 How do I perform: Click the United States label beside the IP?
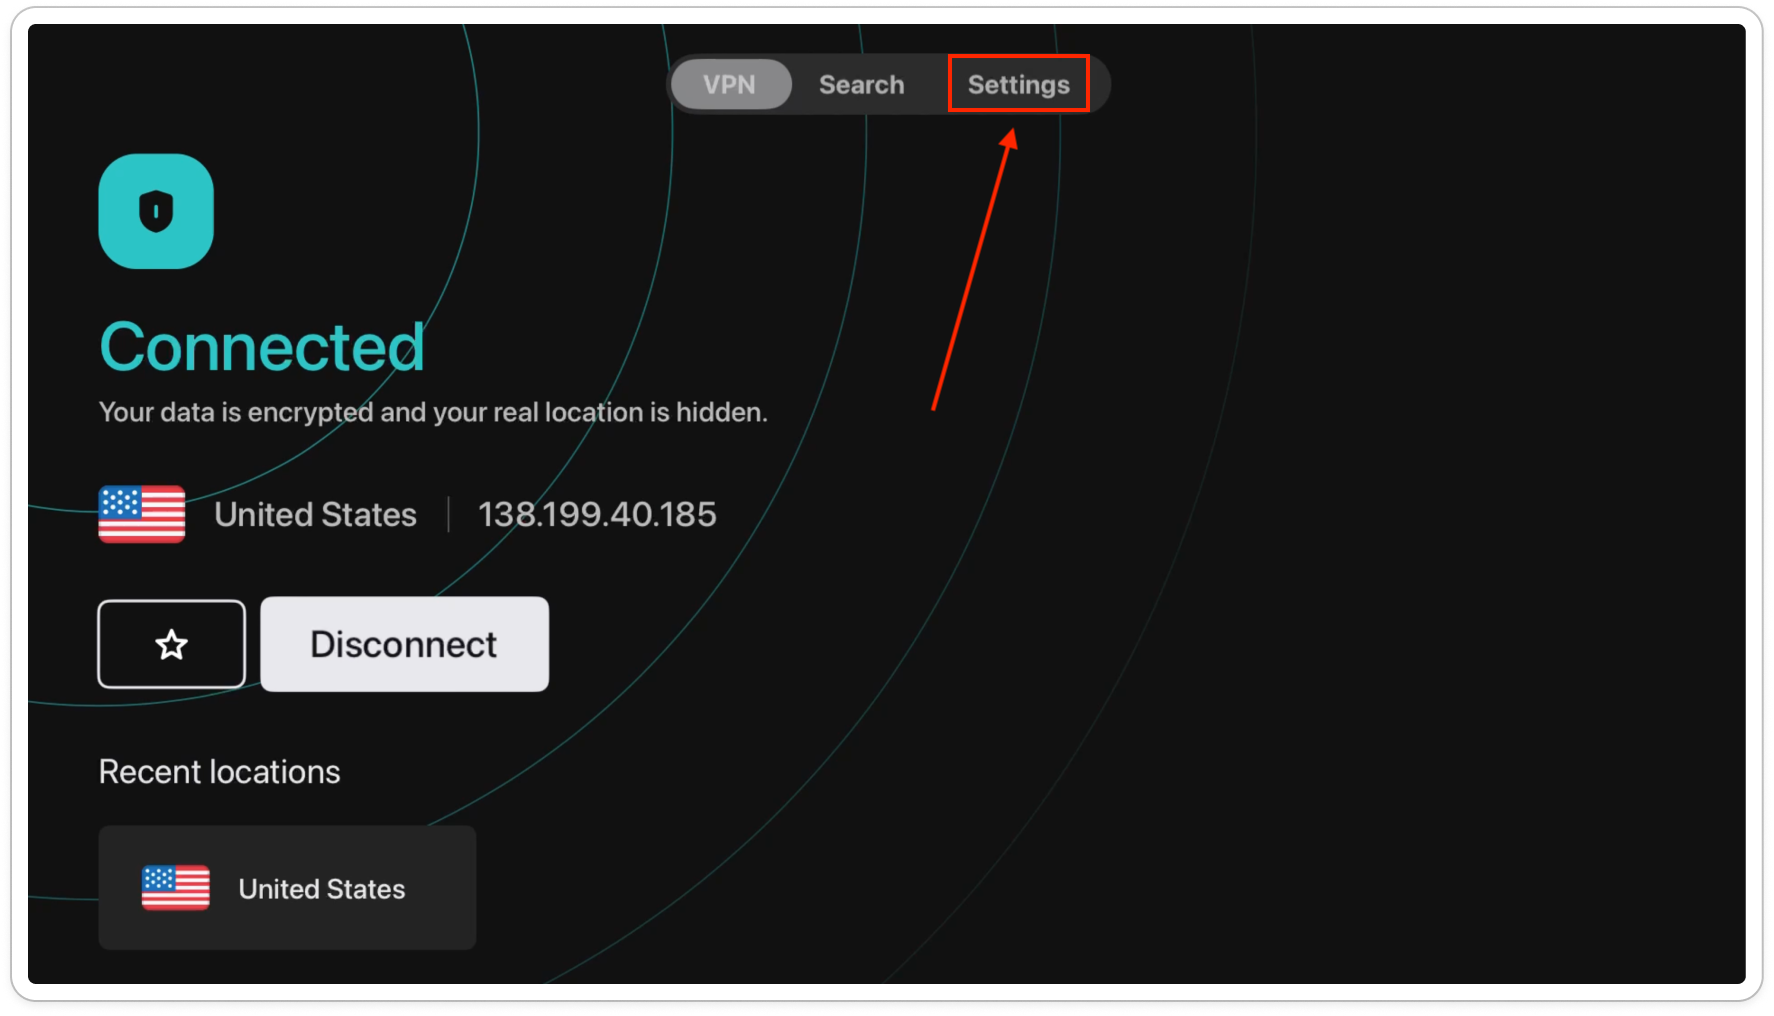pos(315,514)
